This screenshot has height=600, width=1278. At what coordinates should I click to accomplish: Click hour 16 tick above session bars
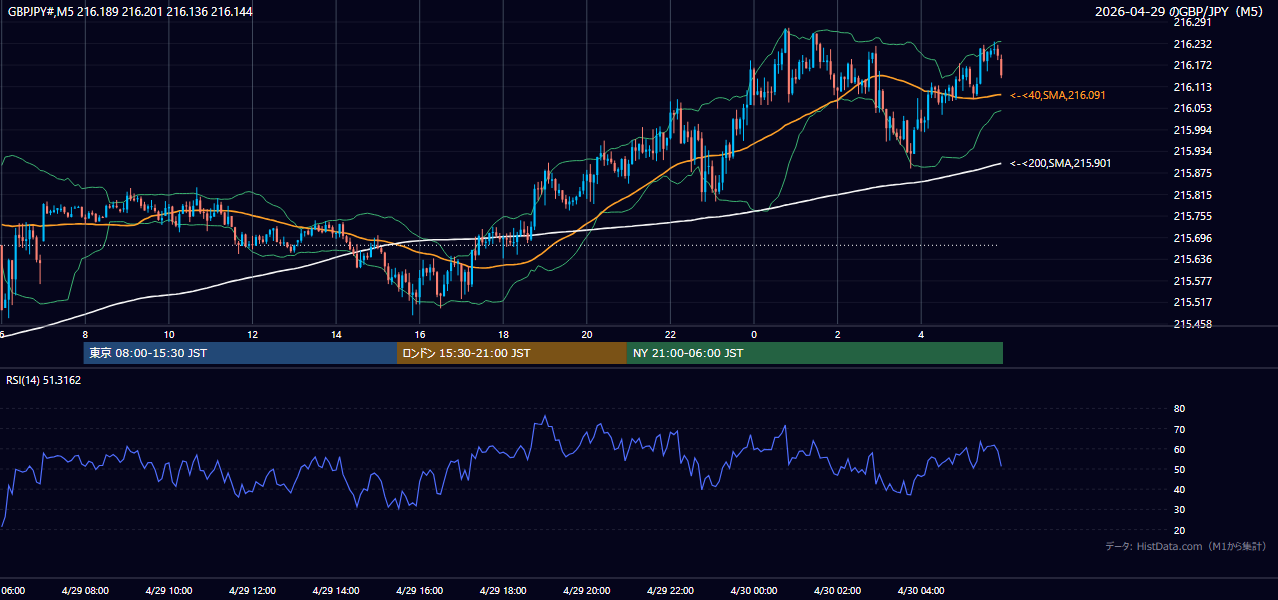[x=420, y=335]
